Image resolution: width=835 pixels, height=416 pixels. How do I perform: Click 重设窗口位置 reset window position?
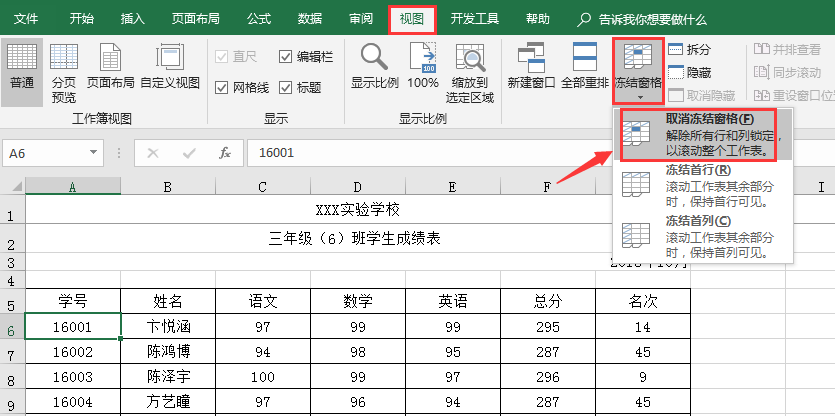[x=794, y=95]
